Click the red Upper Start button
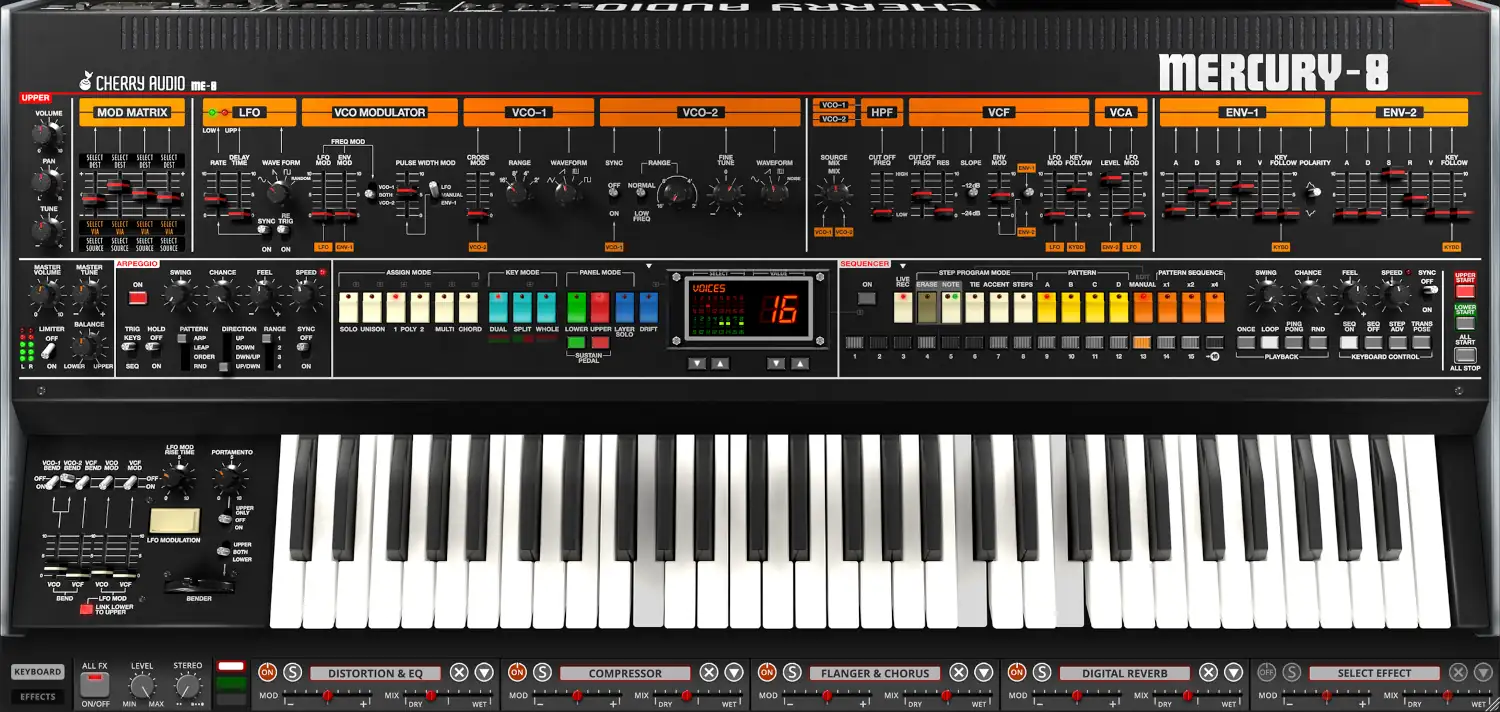The height and width of the screenshot is (712, 1500). (x=1465, y=291)
